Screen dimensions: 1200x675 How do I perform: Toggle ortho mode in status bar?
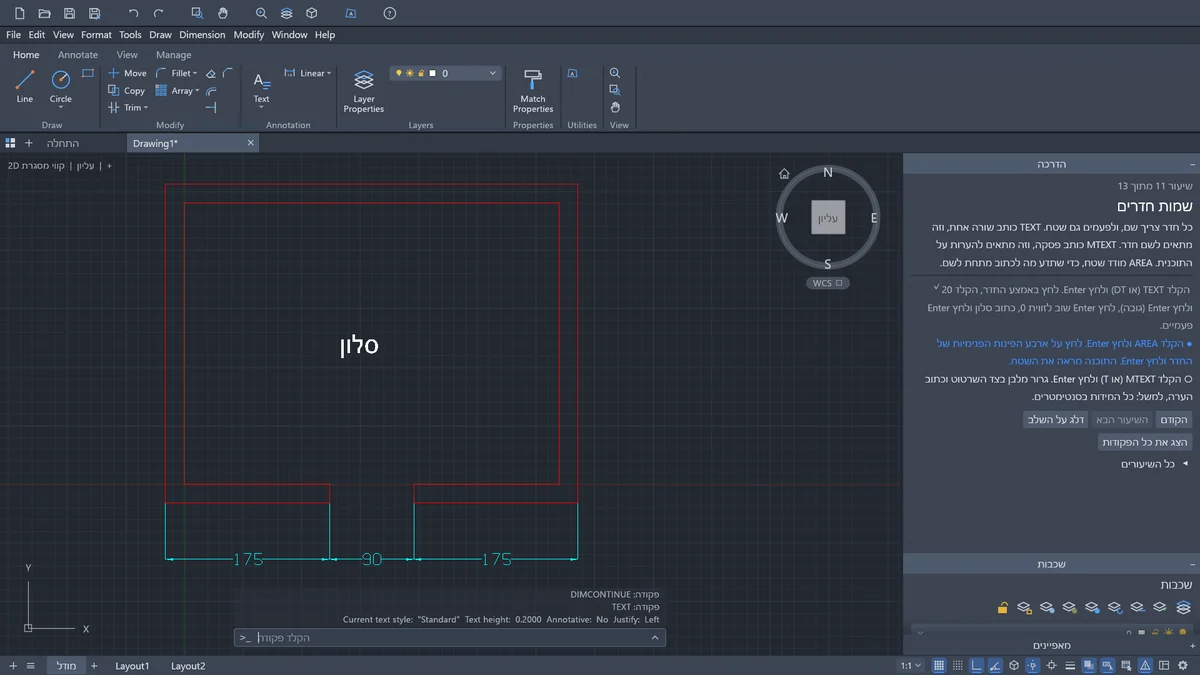click(977, 665)
